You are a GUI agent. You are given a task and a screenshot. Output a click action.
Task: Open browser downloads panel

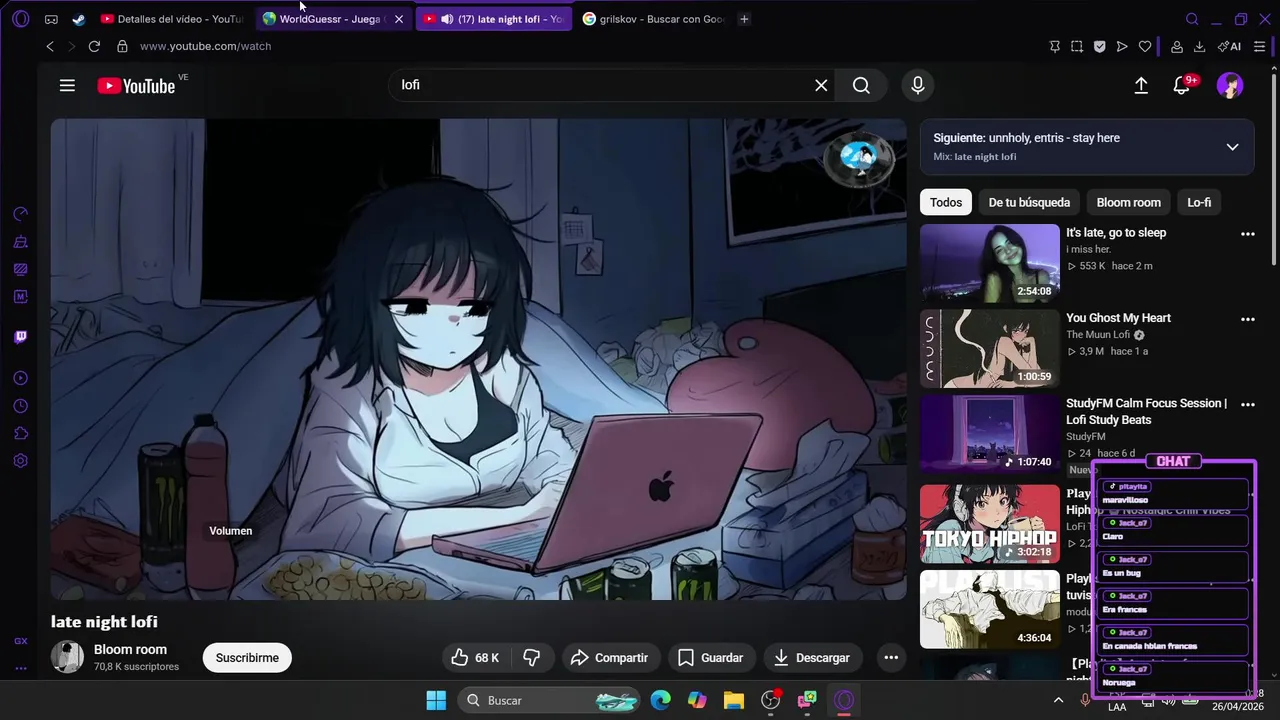1199,46
